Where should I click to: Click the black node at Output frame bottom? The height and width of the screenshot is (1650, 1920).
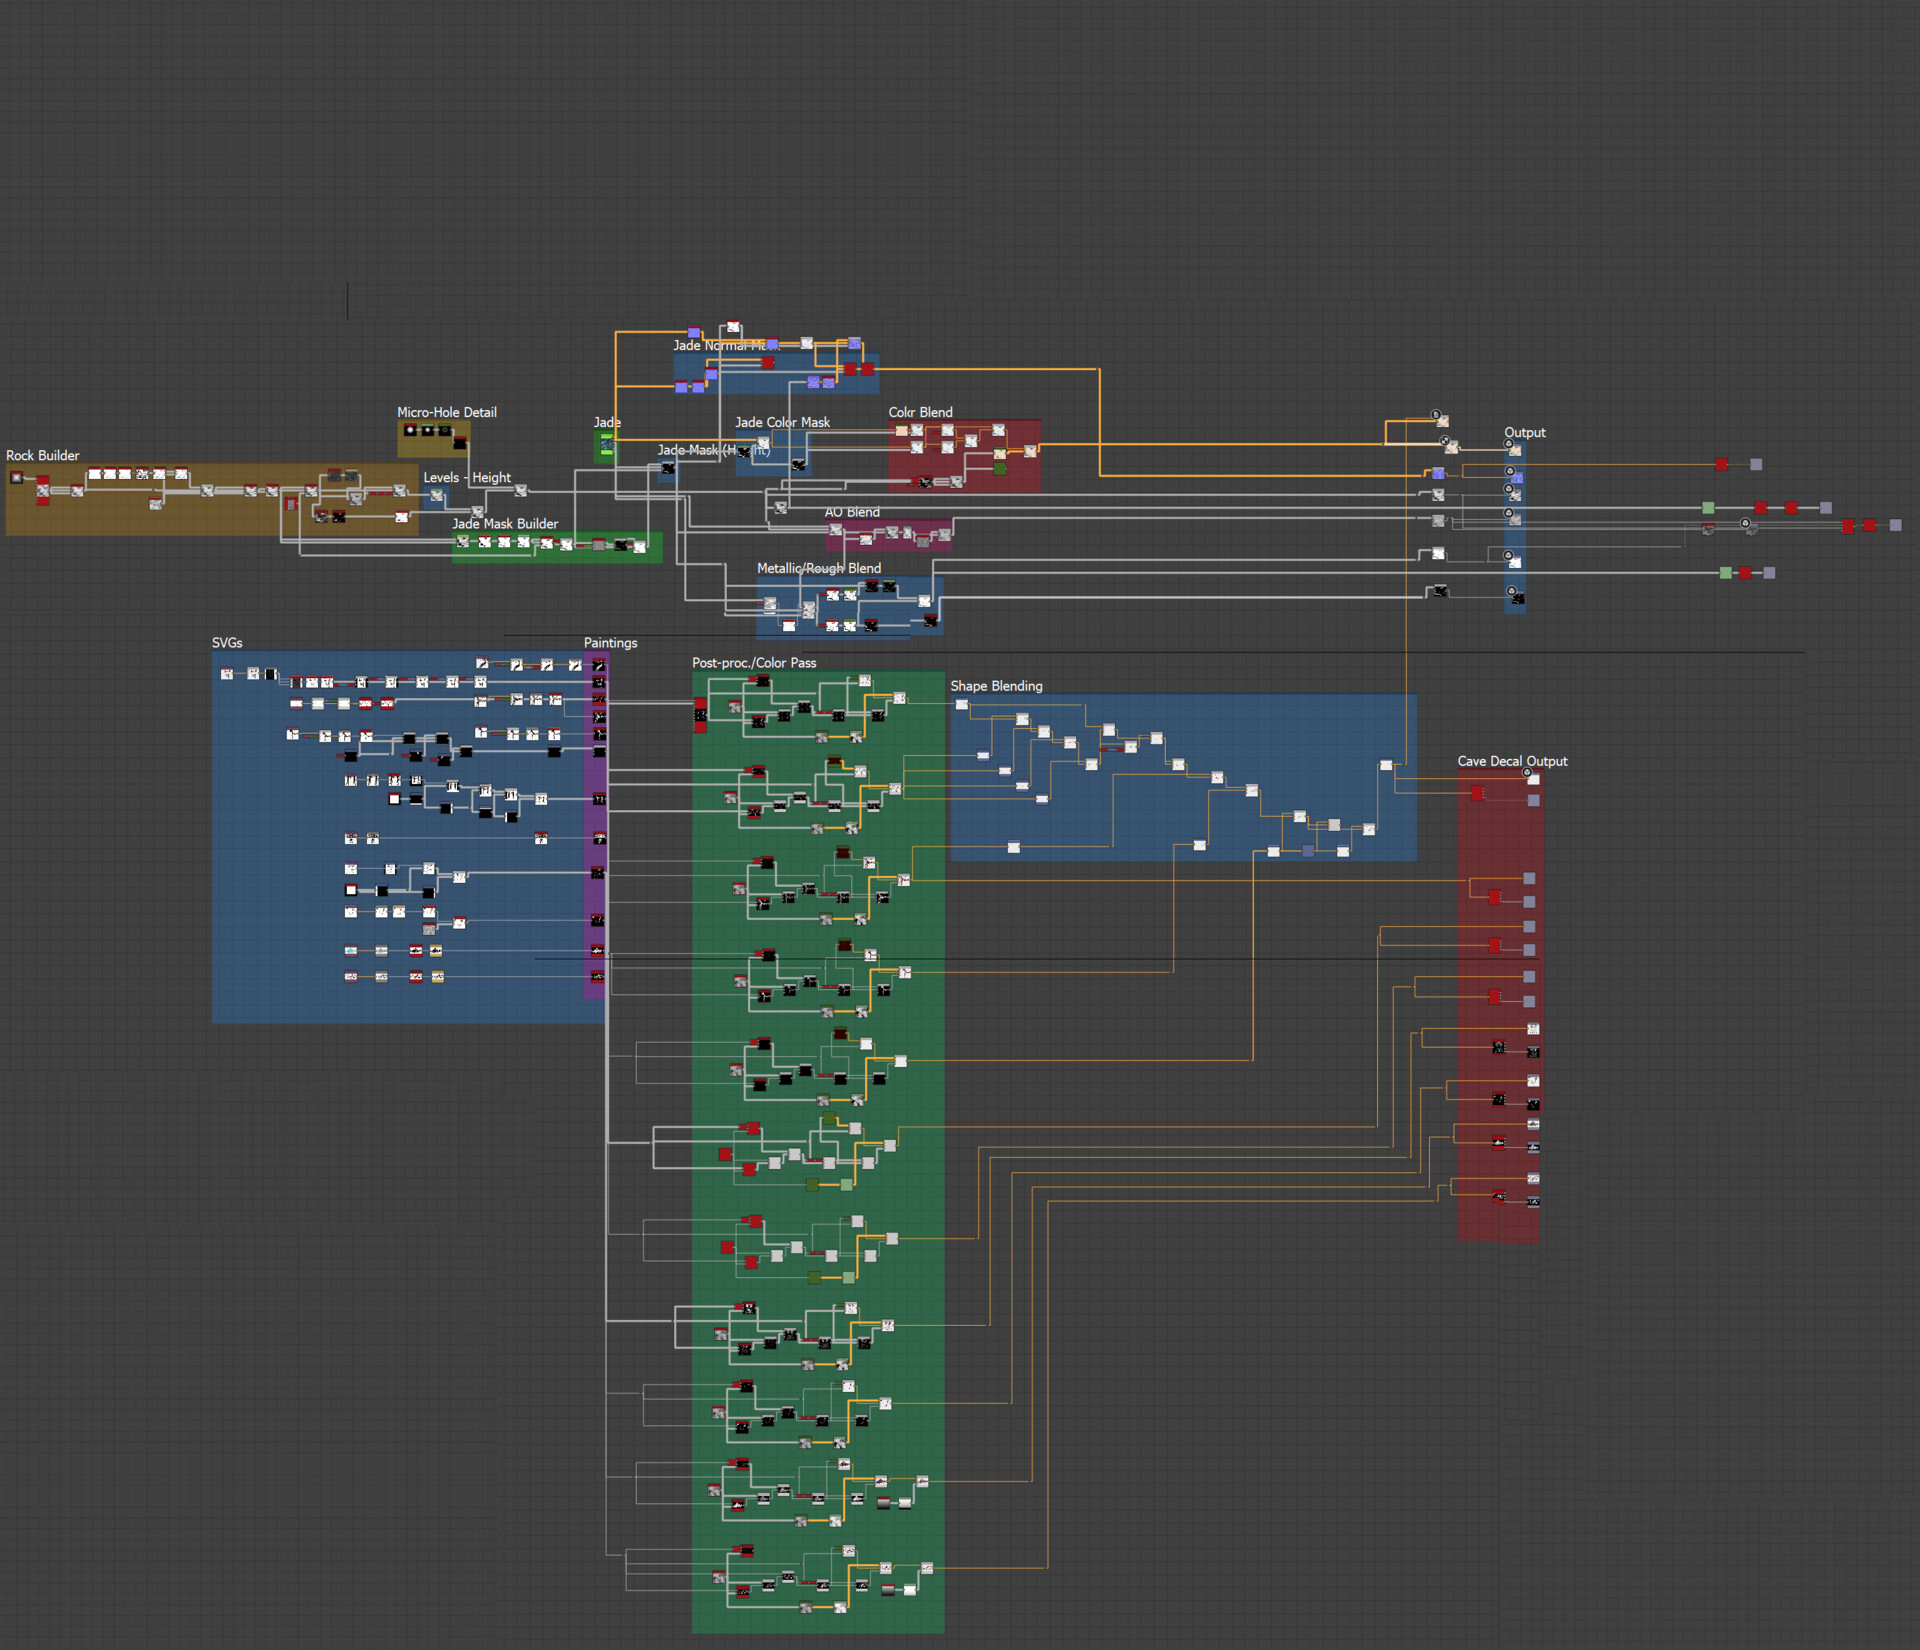(1518, 598)
